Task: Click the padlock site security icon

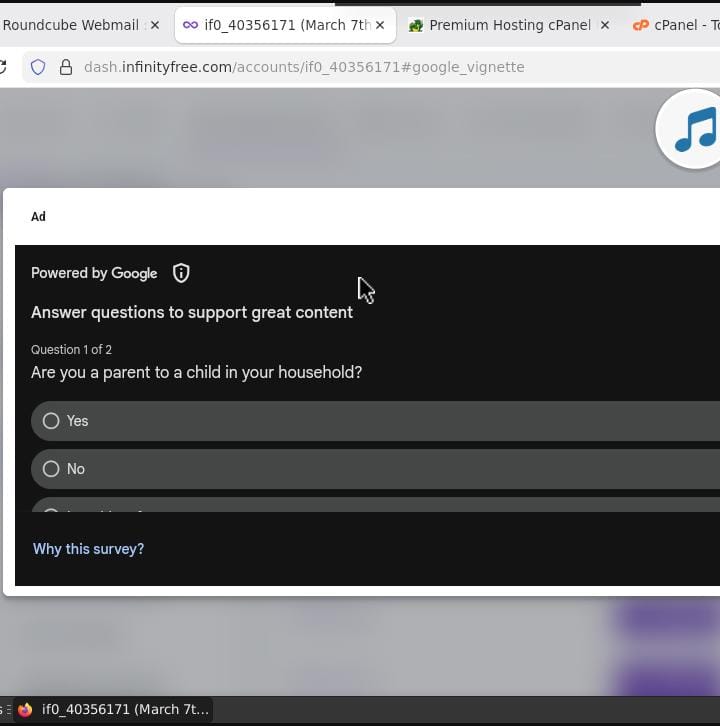Action: pos(66,67)
